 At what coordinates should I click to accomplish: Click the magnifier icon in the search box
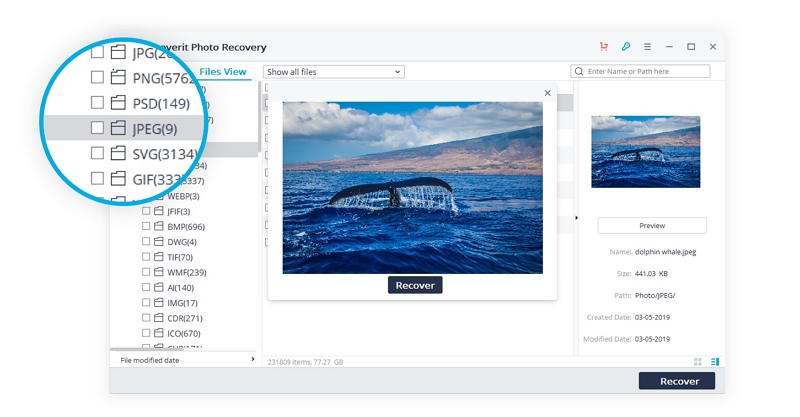pyautogui.click(x=579, y=71)
